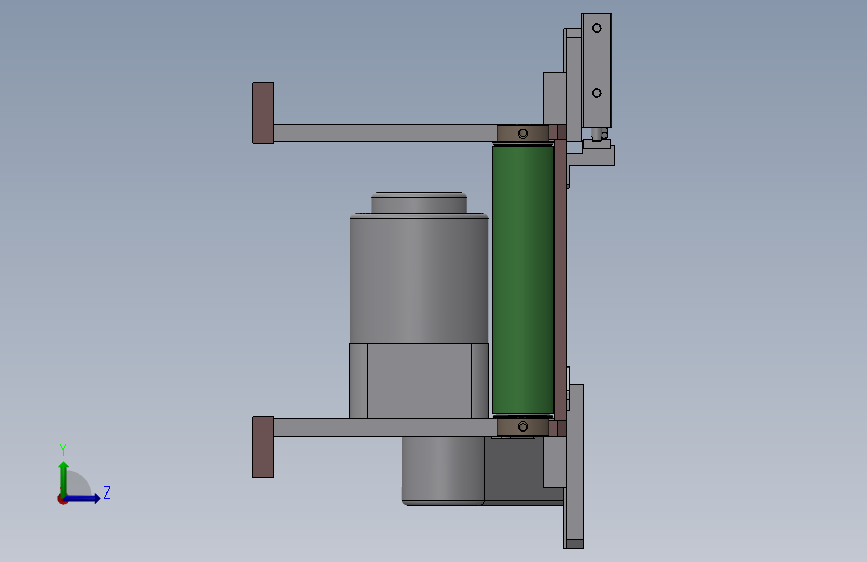The width and height of the screenshot is (867, 562).
Task: Select the lower horizontal gray arm
Action: coord(385,427)
